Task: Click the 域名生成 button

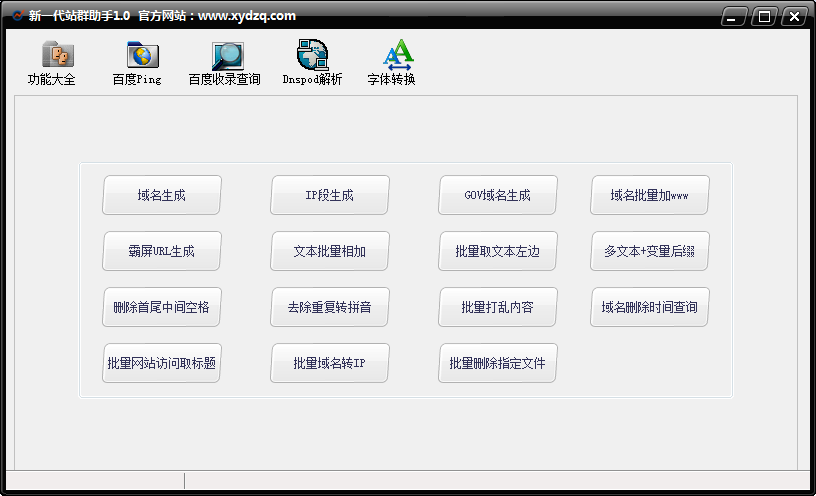Action: point(162,195)
